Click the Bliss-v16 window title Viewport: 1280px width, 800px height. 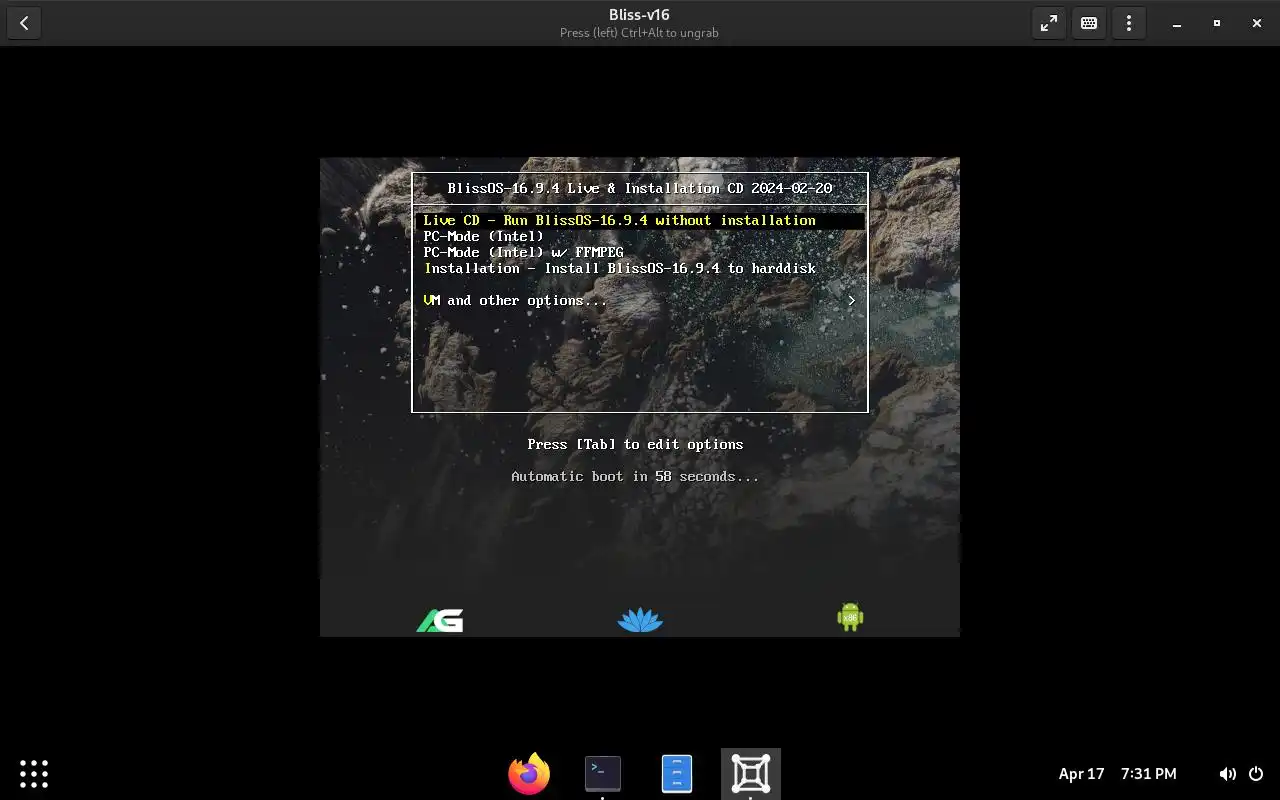point(639,15)
